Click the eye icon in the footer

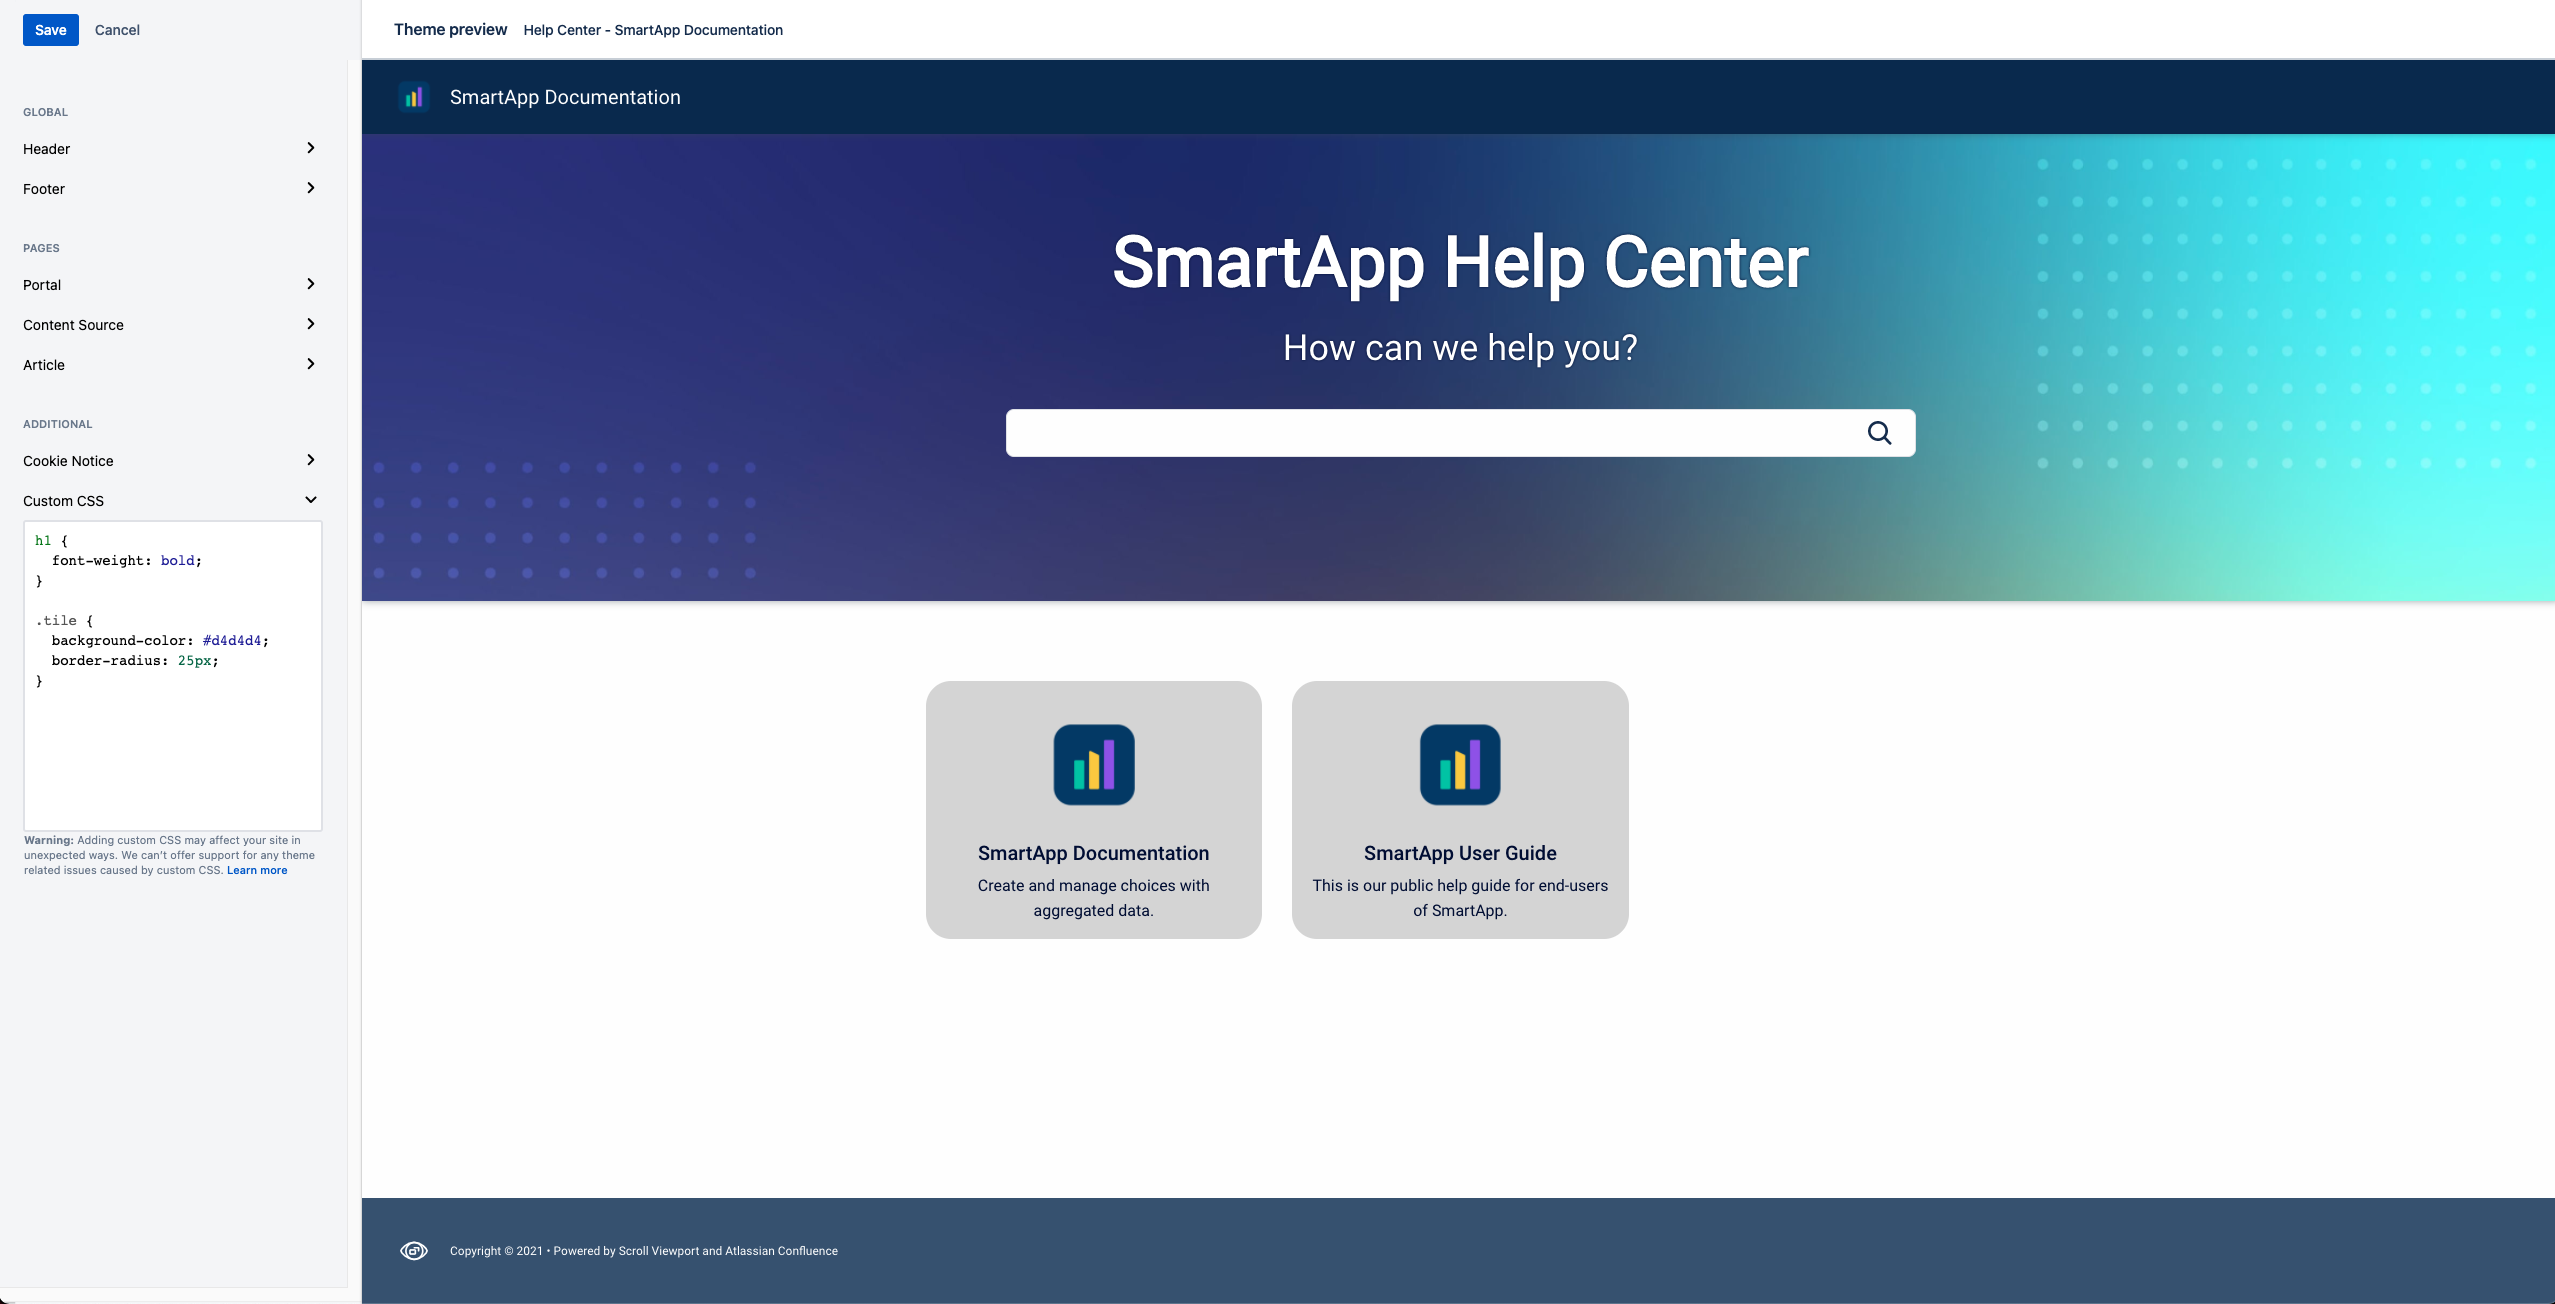[x=414, y=1251]
